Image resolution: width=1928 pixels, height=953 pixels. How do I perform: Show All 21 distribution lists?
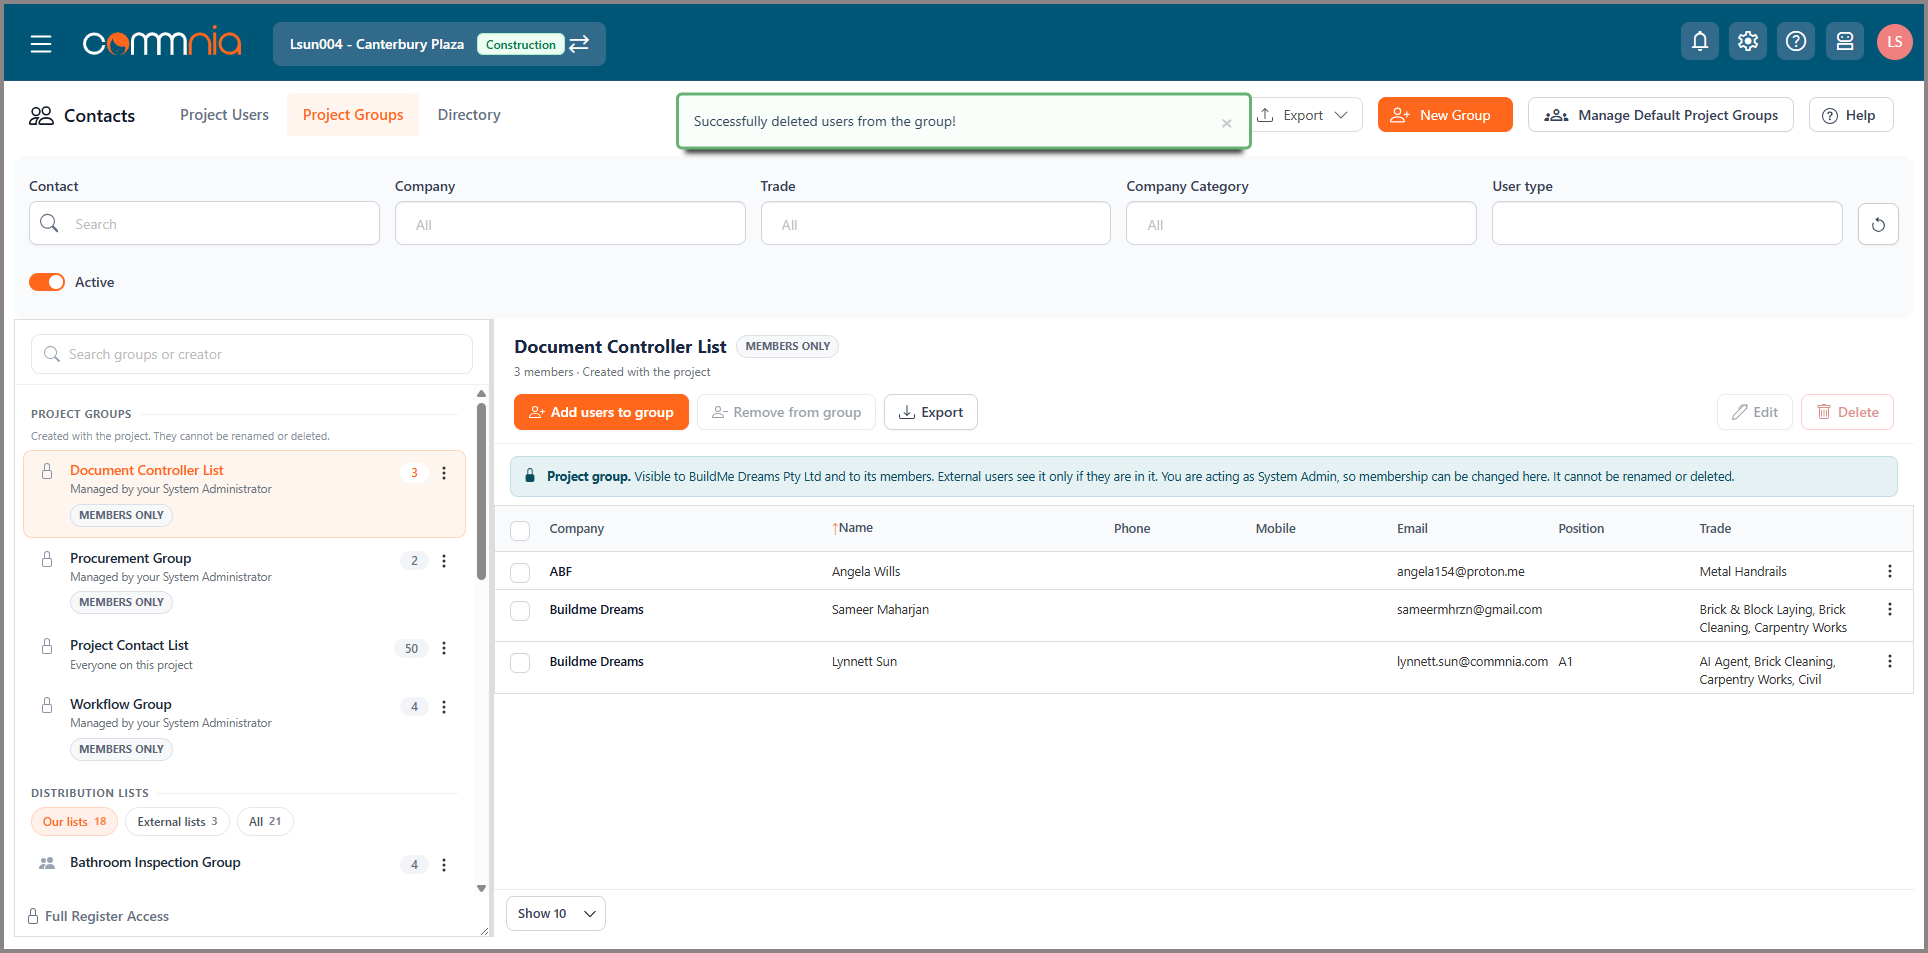pos(265,822)
